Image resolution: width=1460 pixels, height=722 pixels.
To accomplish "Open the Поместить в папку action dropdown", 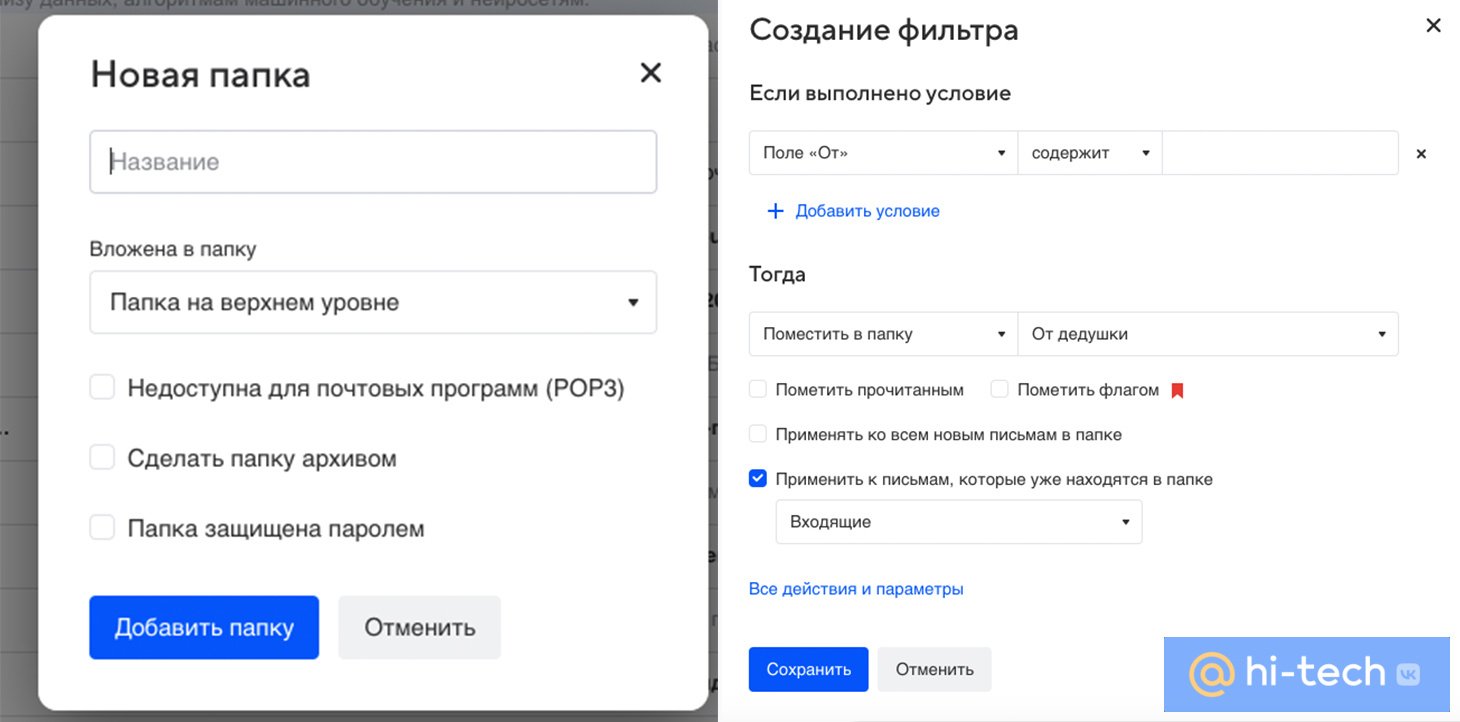I will pyautogui.click(x=883, y=334).
